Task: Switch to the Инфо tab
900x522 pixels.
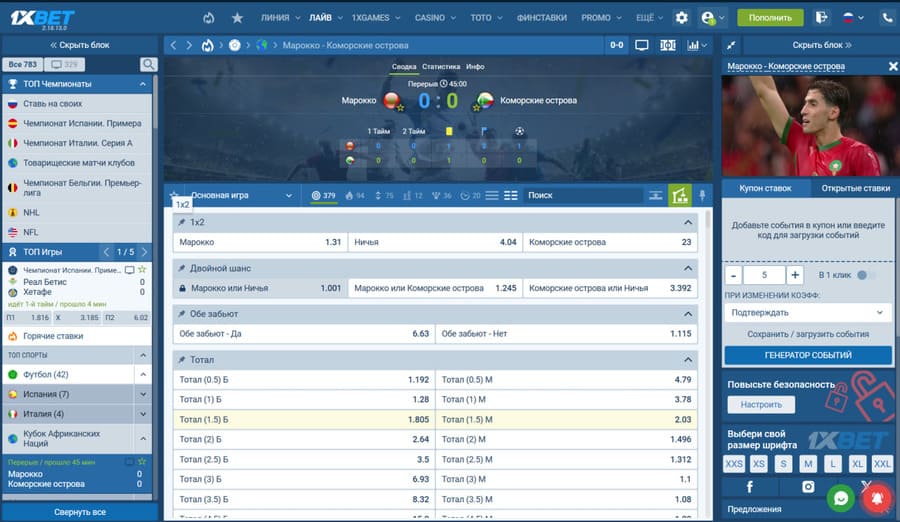Action: [x=475, y=67]
